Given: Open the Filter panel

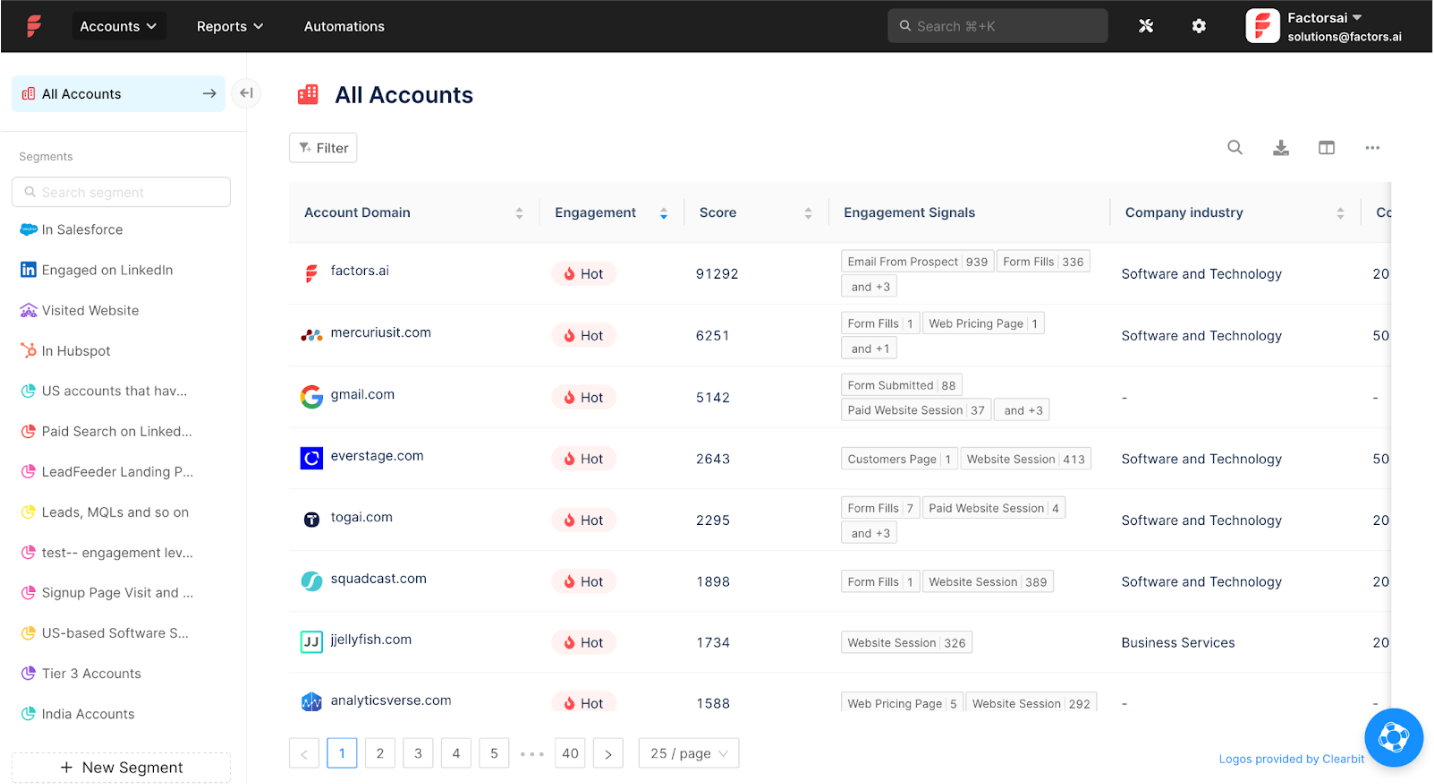Looking at the screenshot, I should pos(322,147).
